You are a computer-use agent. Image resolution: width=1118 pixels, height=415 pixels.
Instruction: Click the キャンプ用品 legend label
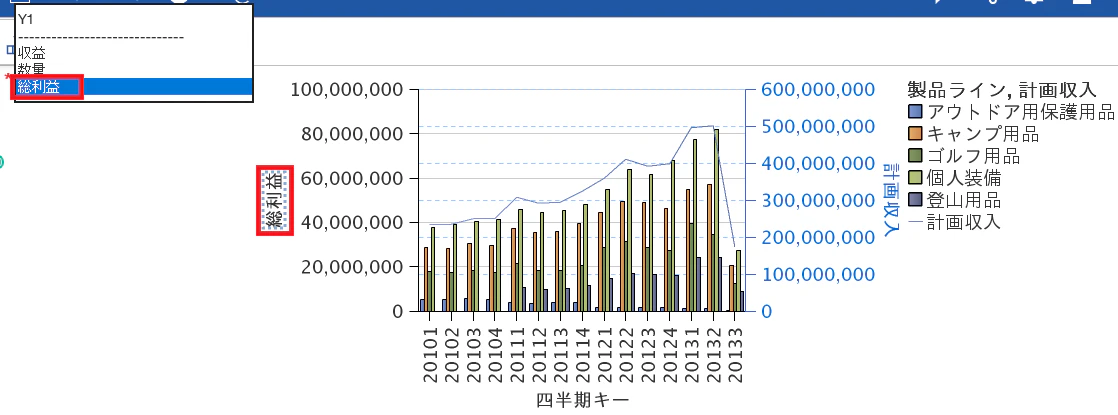(x=983, y=134)
